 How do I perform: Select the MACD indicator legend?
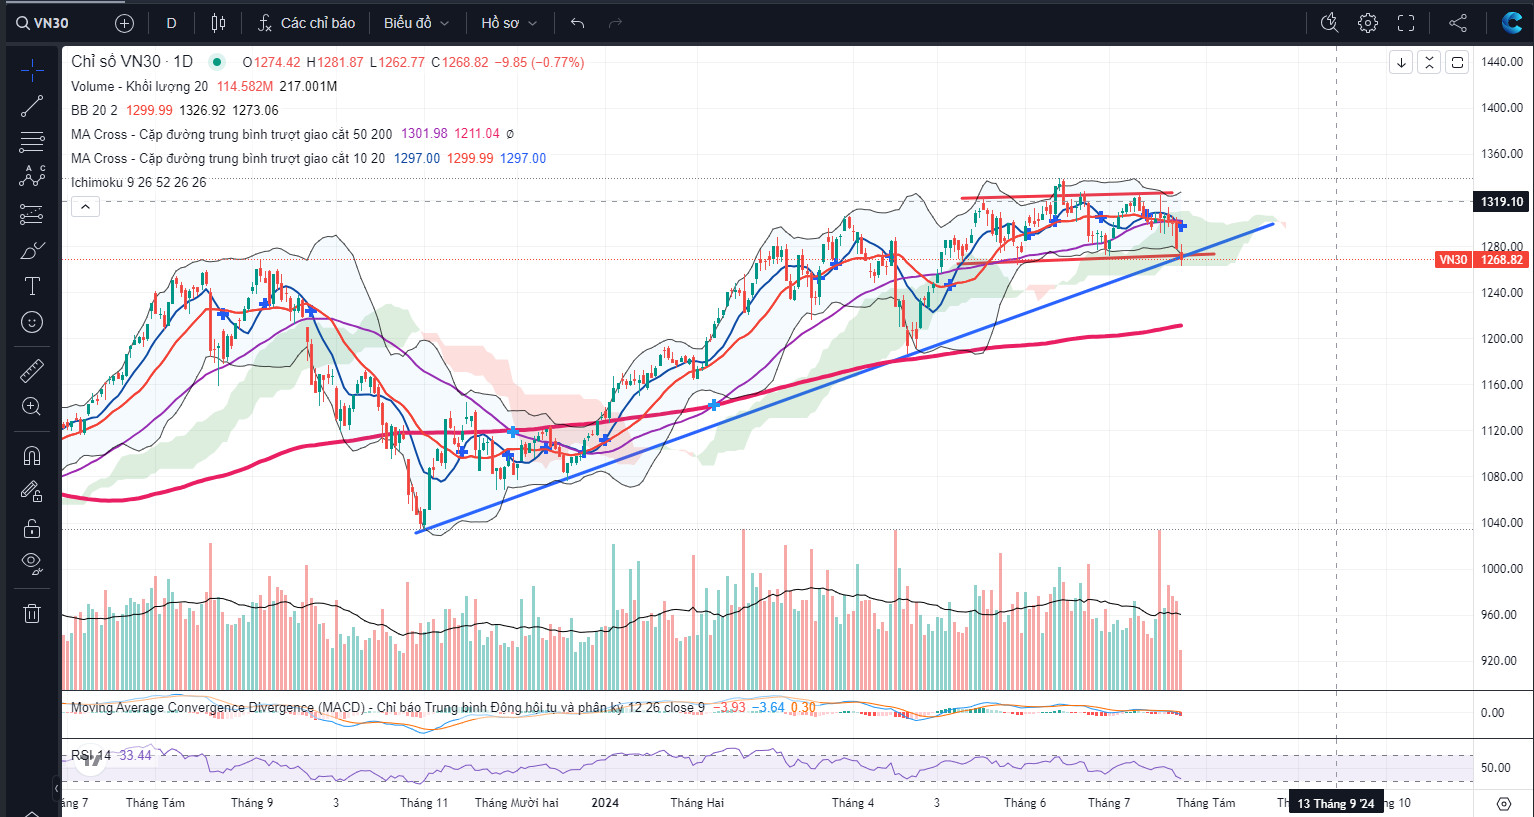(x=387, y=707)
